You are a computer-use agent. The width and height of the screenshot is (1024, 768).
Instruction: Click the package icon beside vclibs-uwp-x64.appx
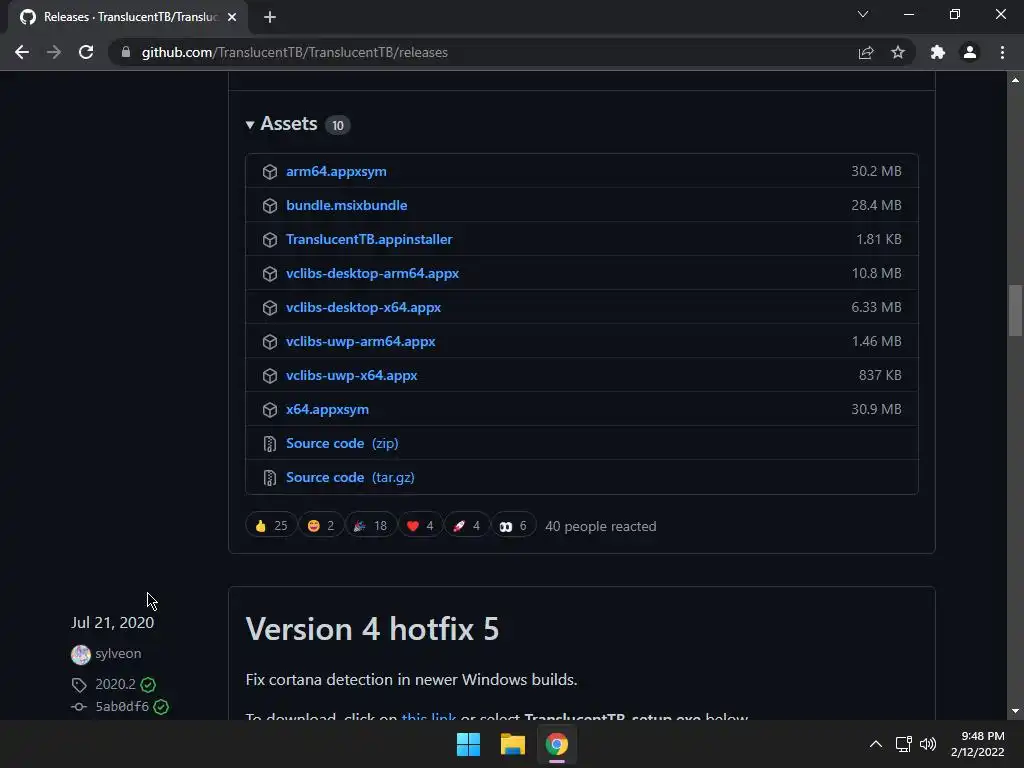click(270, 376)
